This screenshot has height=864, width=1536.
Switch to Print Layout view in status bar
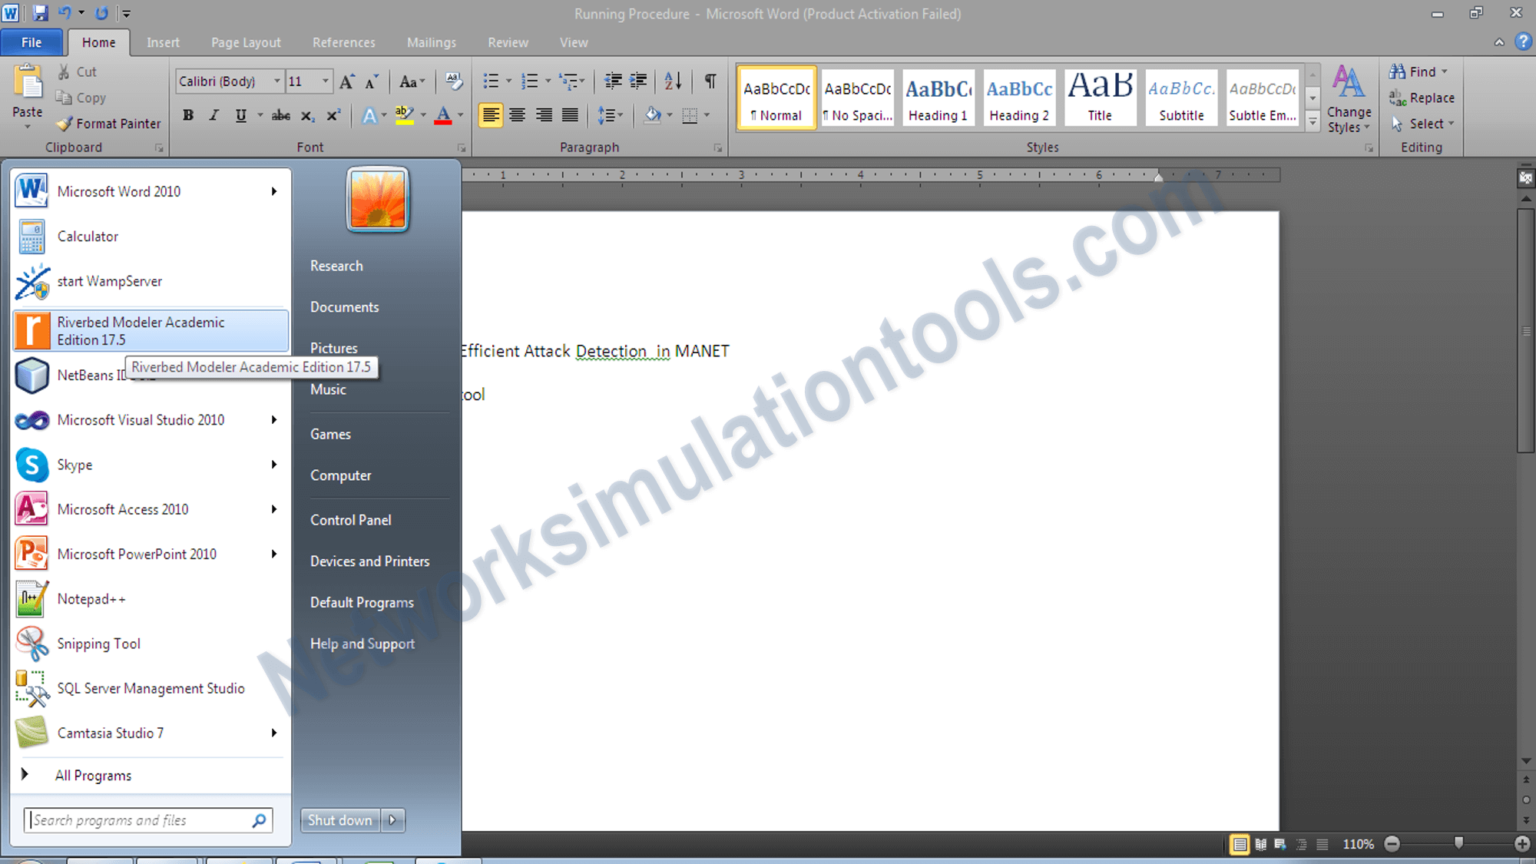[1240, 844]
